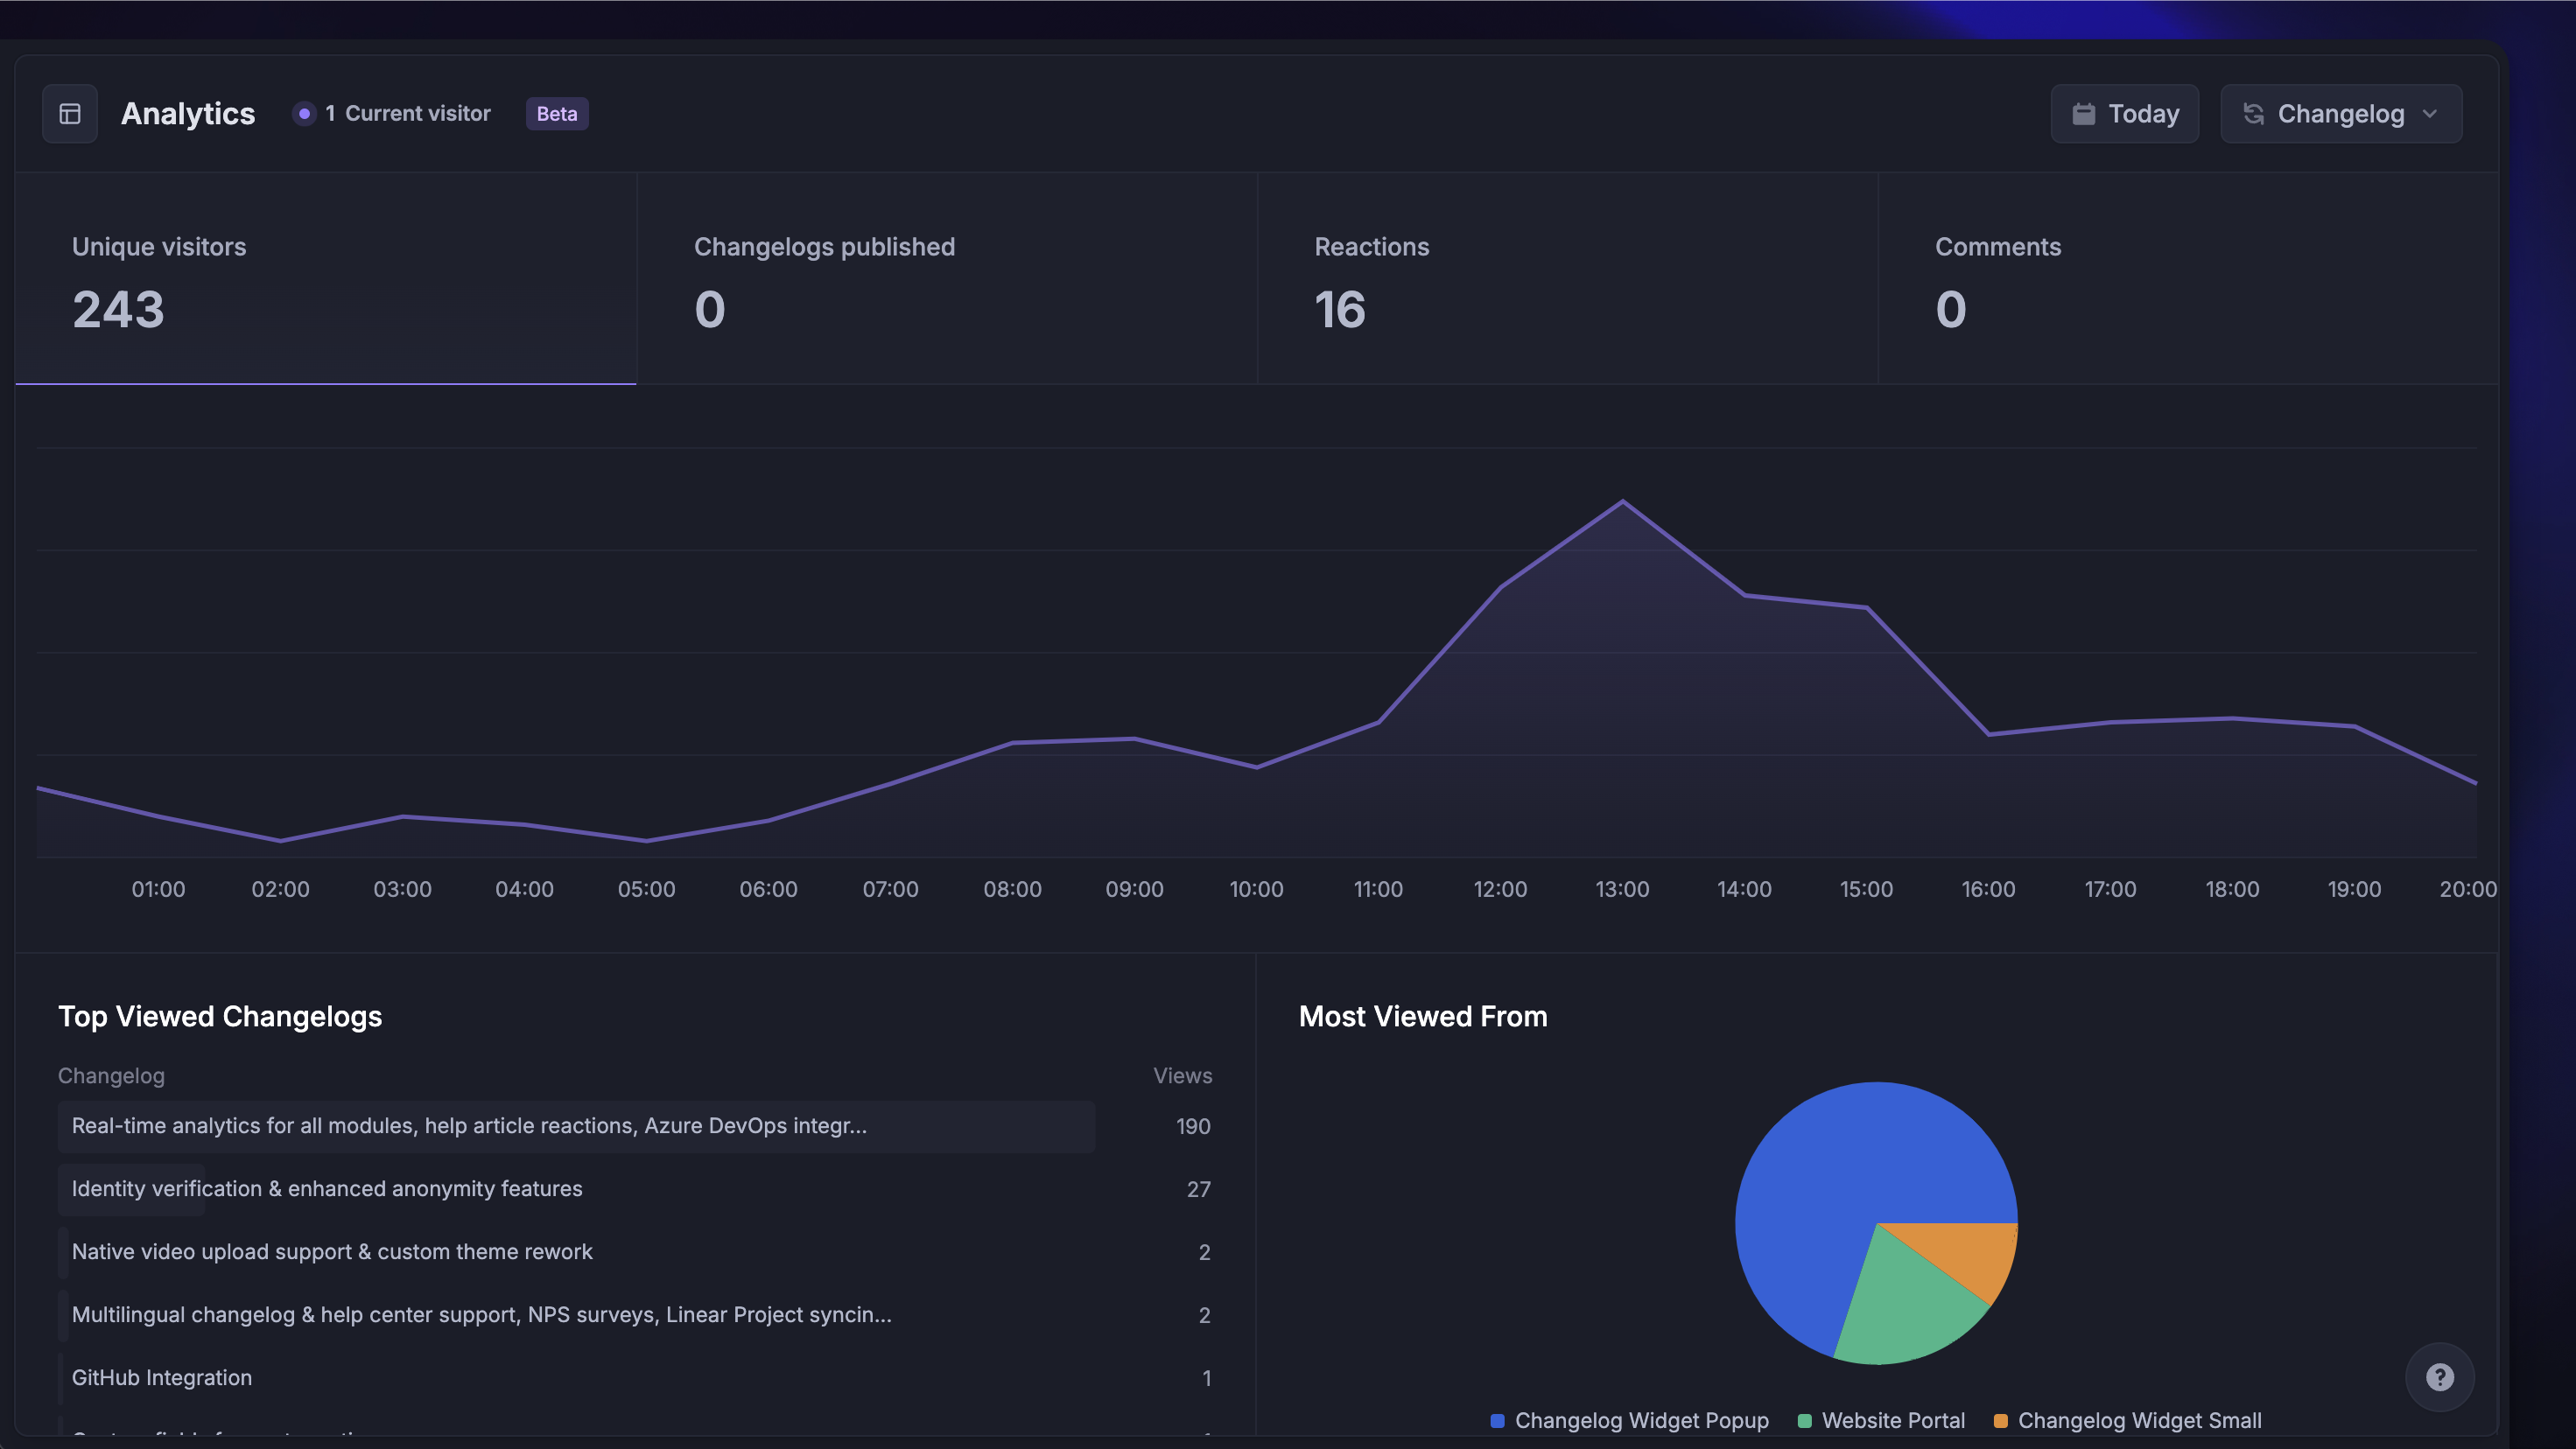Select the Reactions stat card
The height and width of the screenshot is (1449, 2576).
[1567, 280]
